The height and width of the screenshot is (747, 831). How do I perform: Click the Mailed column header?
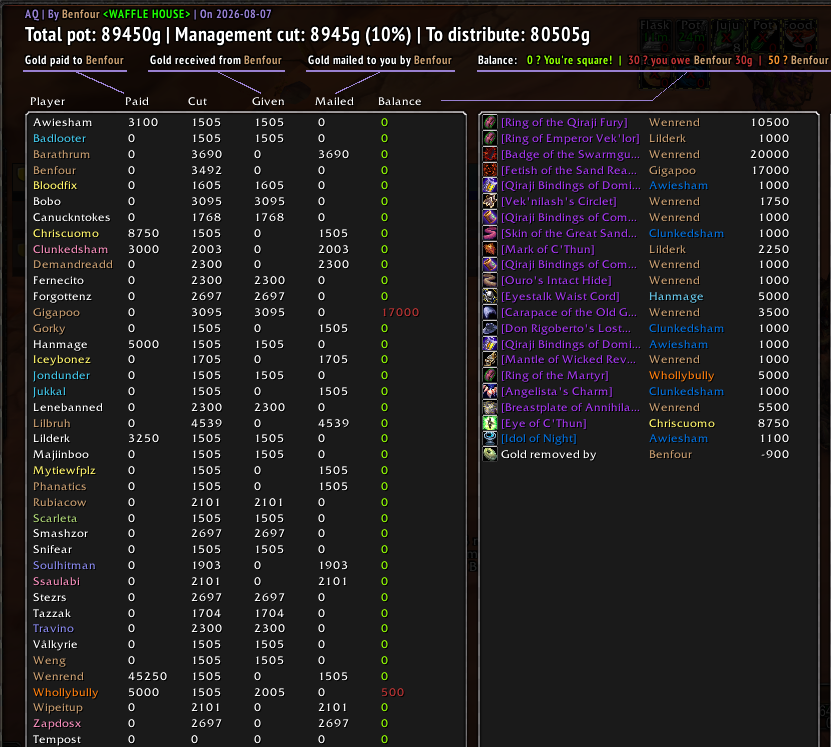pos(334,101)
